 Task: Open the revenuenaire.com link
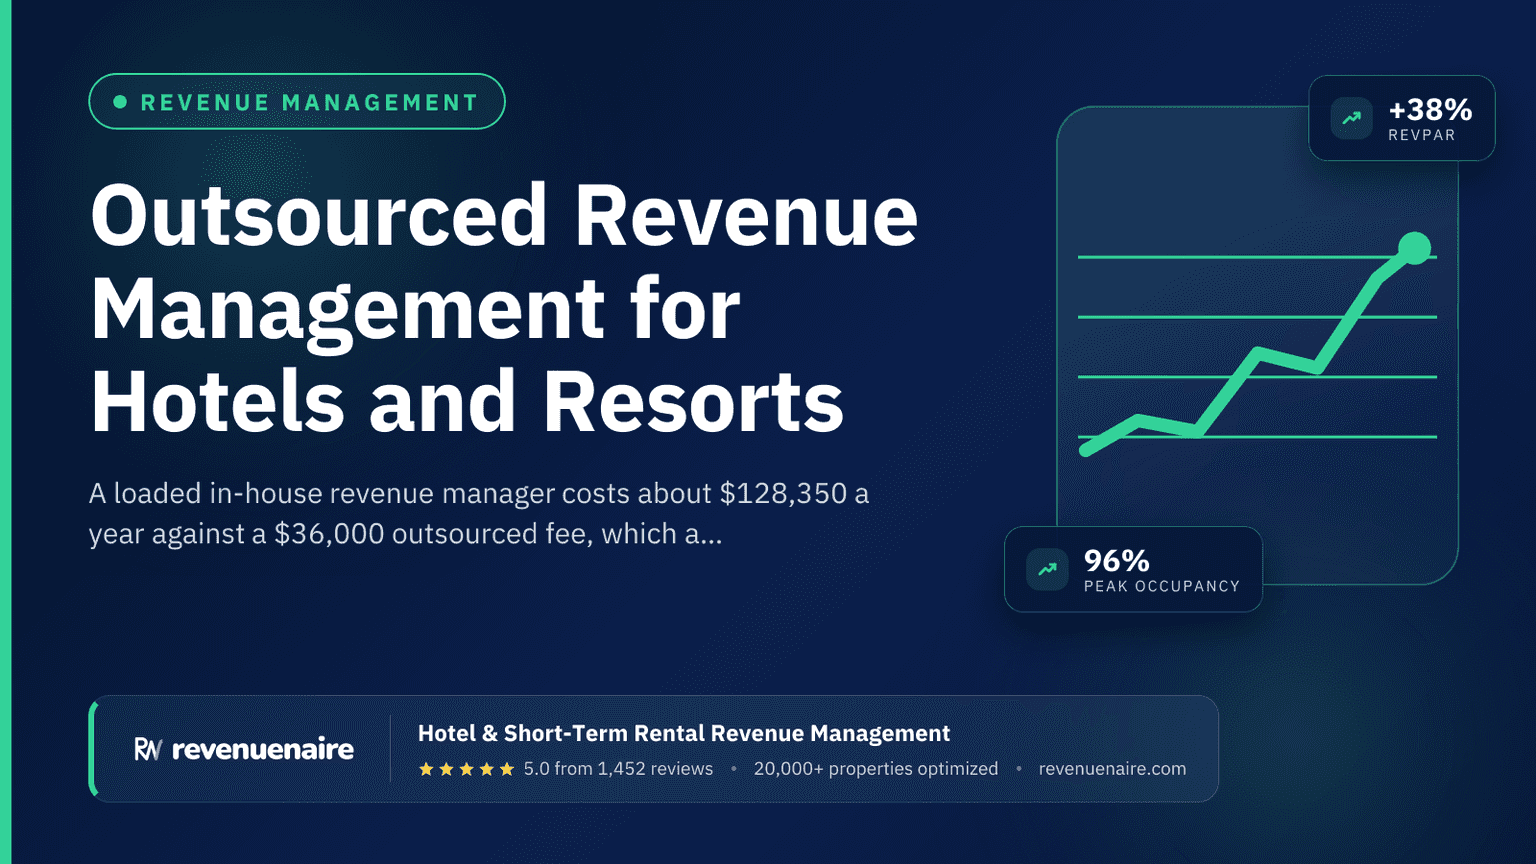(1112, 769)
